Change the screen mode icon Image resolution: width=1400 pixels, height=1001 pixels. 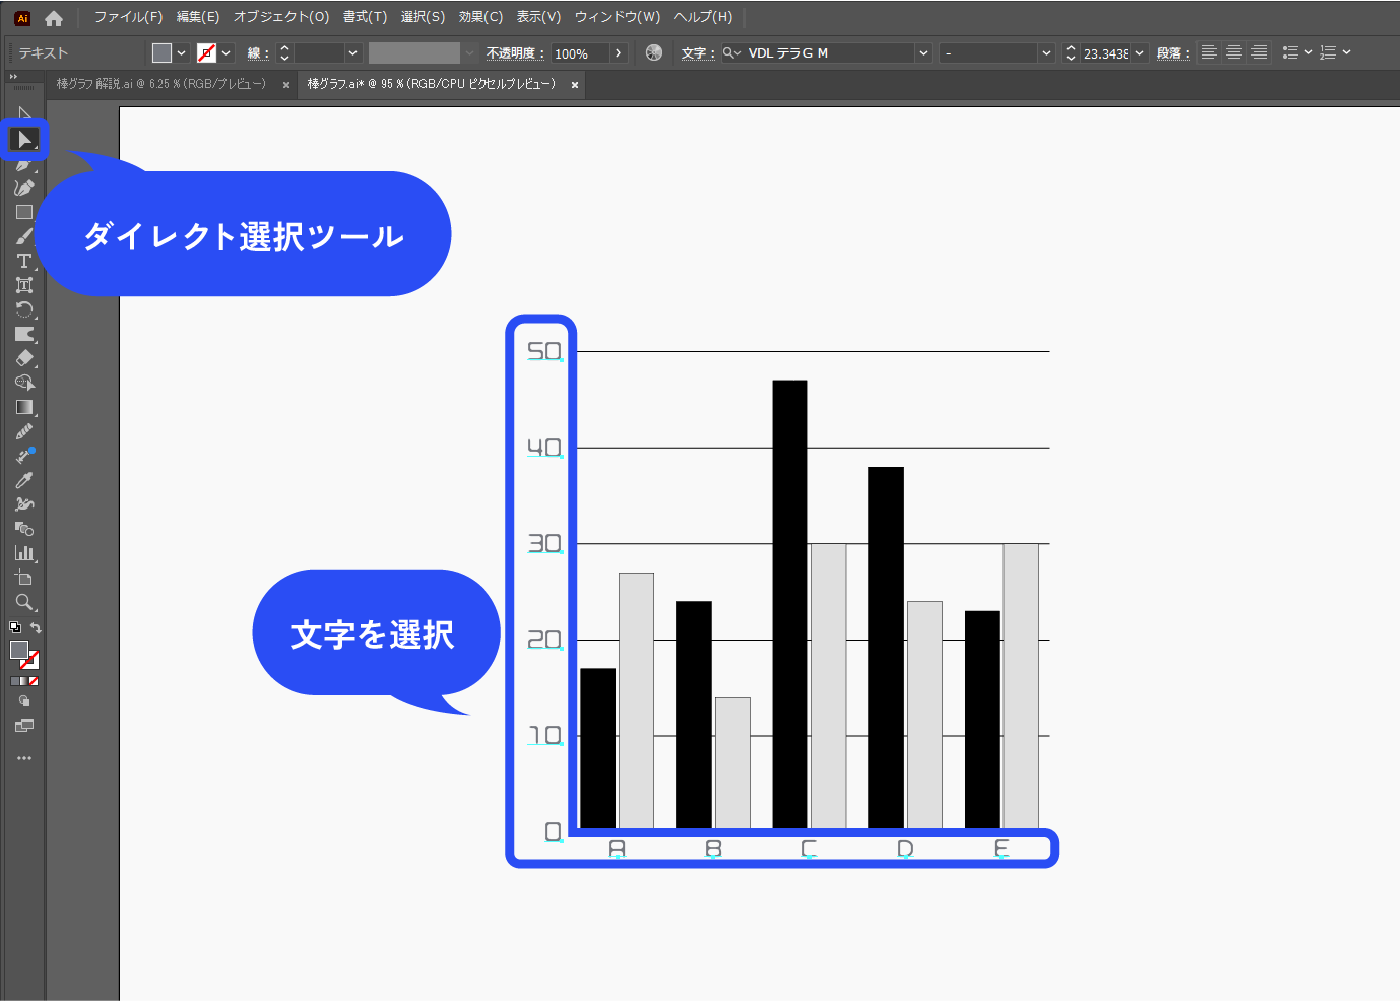point(24,726)
